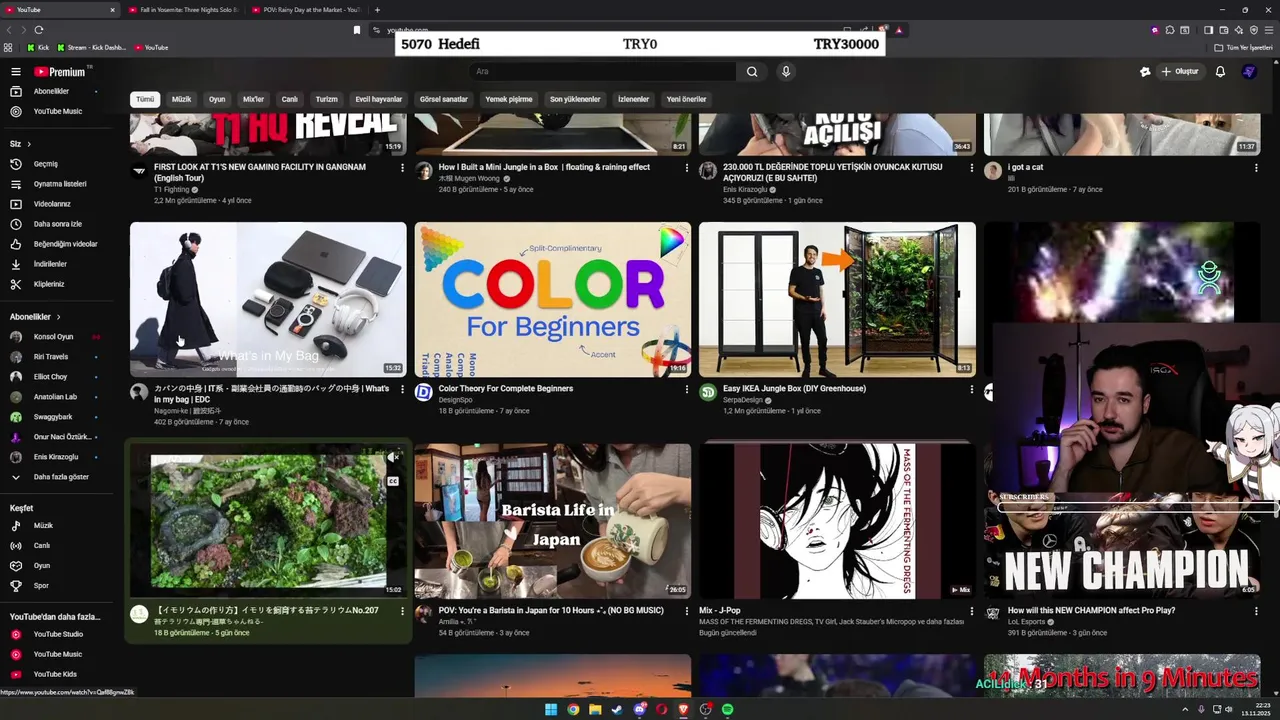Open options menu for Easy IKEA Jungle Box
The height and width of the screenshot is (720, 1280).
click(x=972, y=389)
